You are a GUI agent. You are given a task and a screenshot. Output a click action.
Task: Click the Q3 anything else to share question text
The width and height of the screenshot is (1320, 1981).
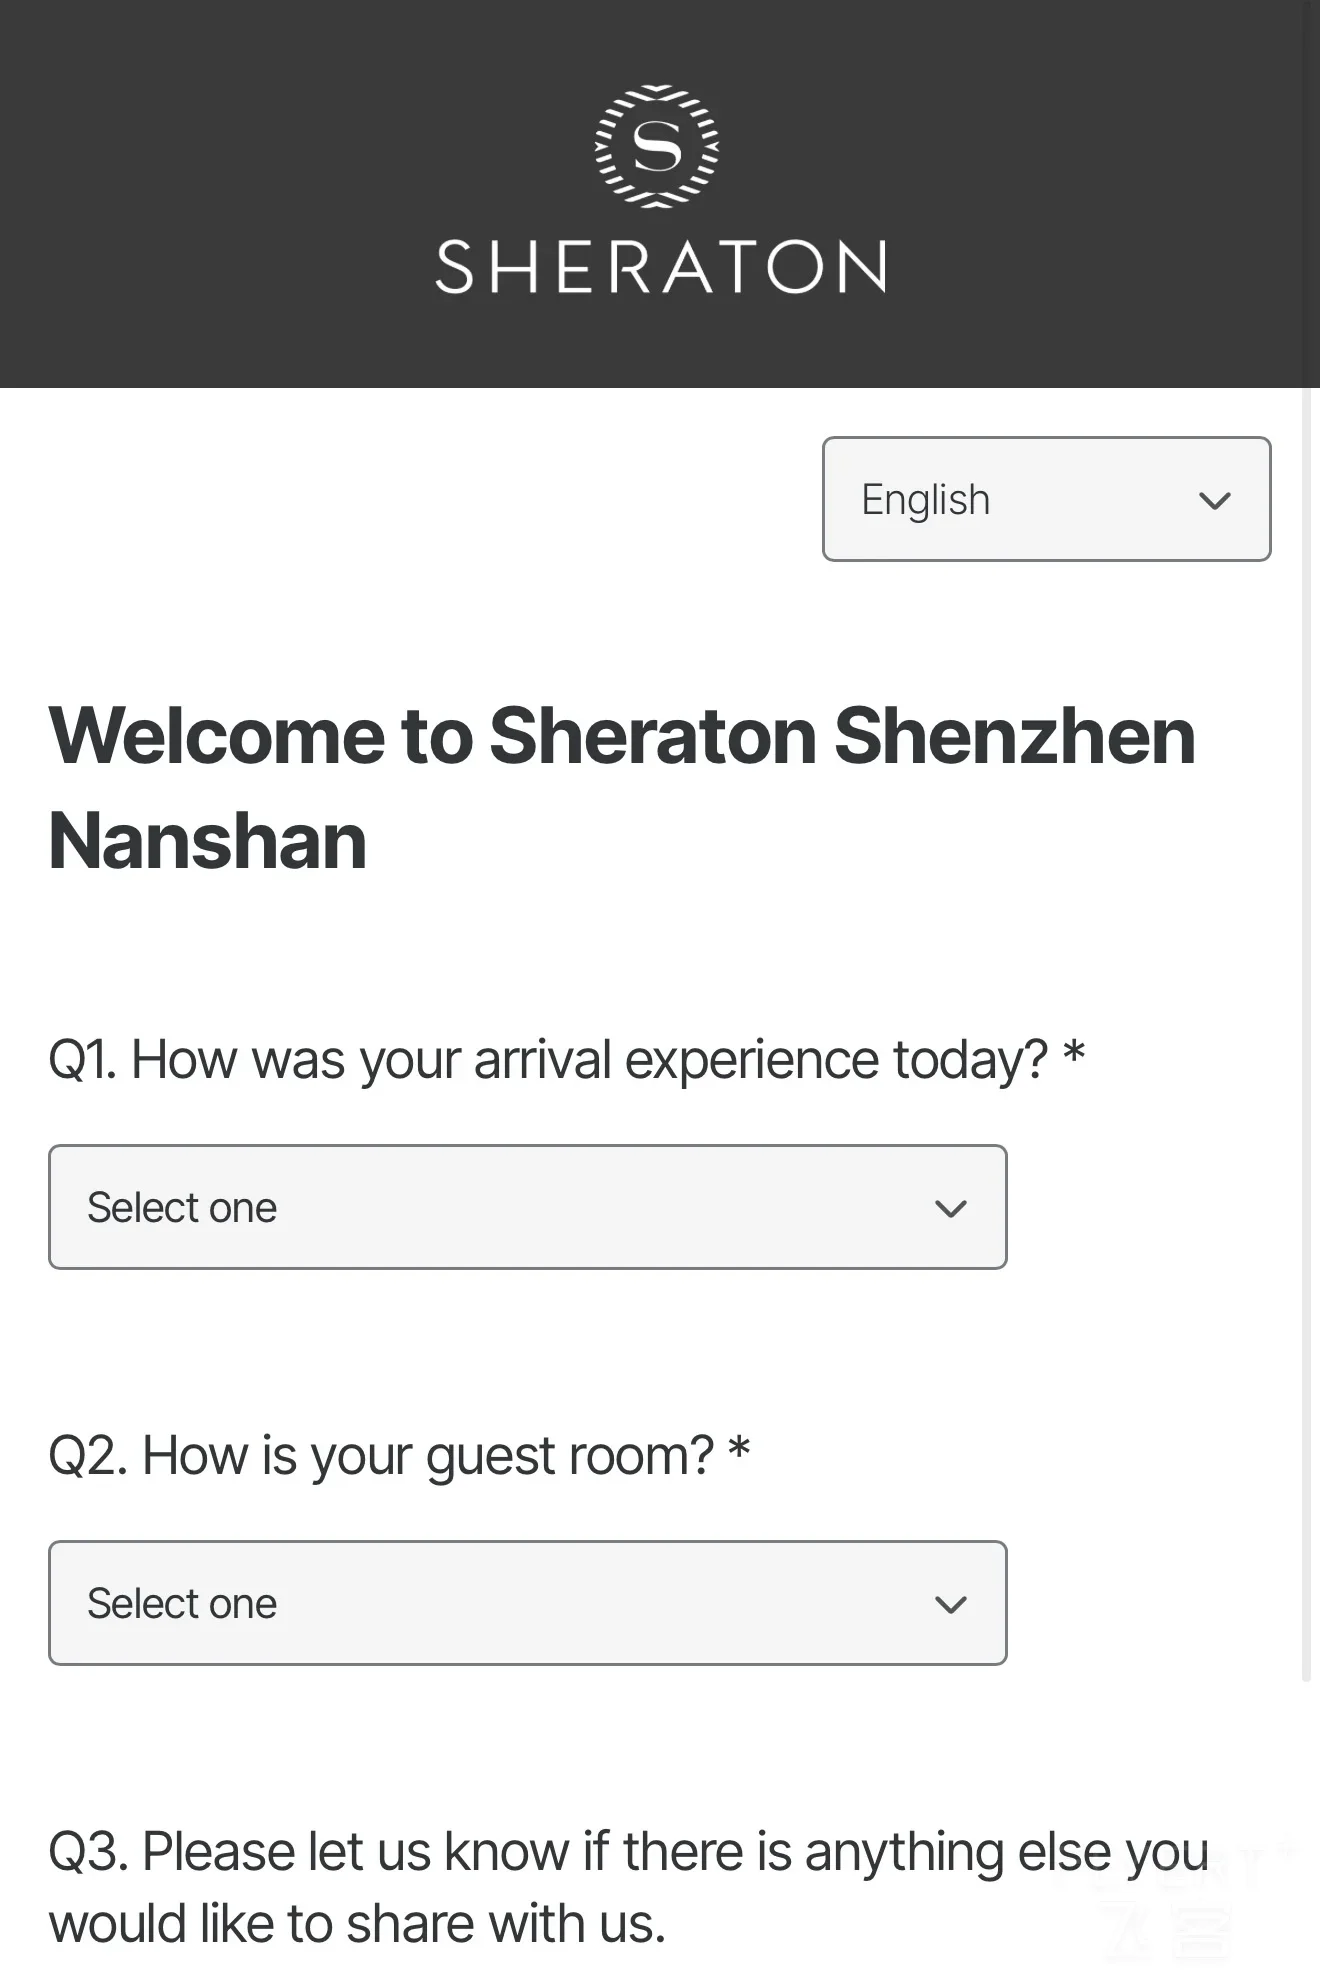click(629, 1887)
